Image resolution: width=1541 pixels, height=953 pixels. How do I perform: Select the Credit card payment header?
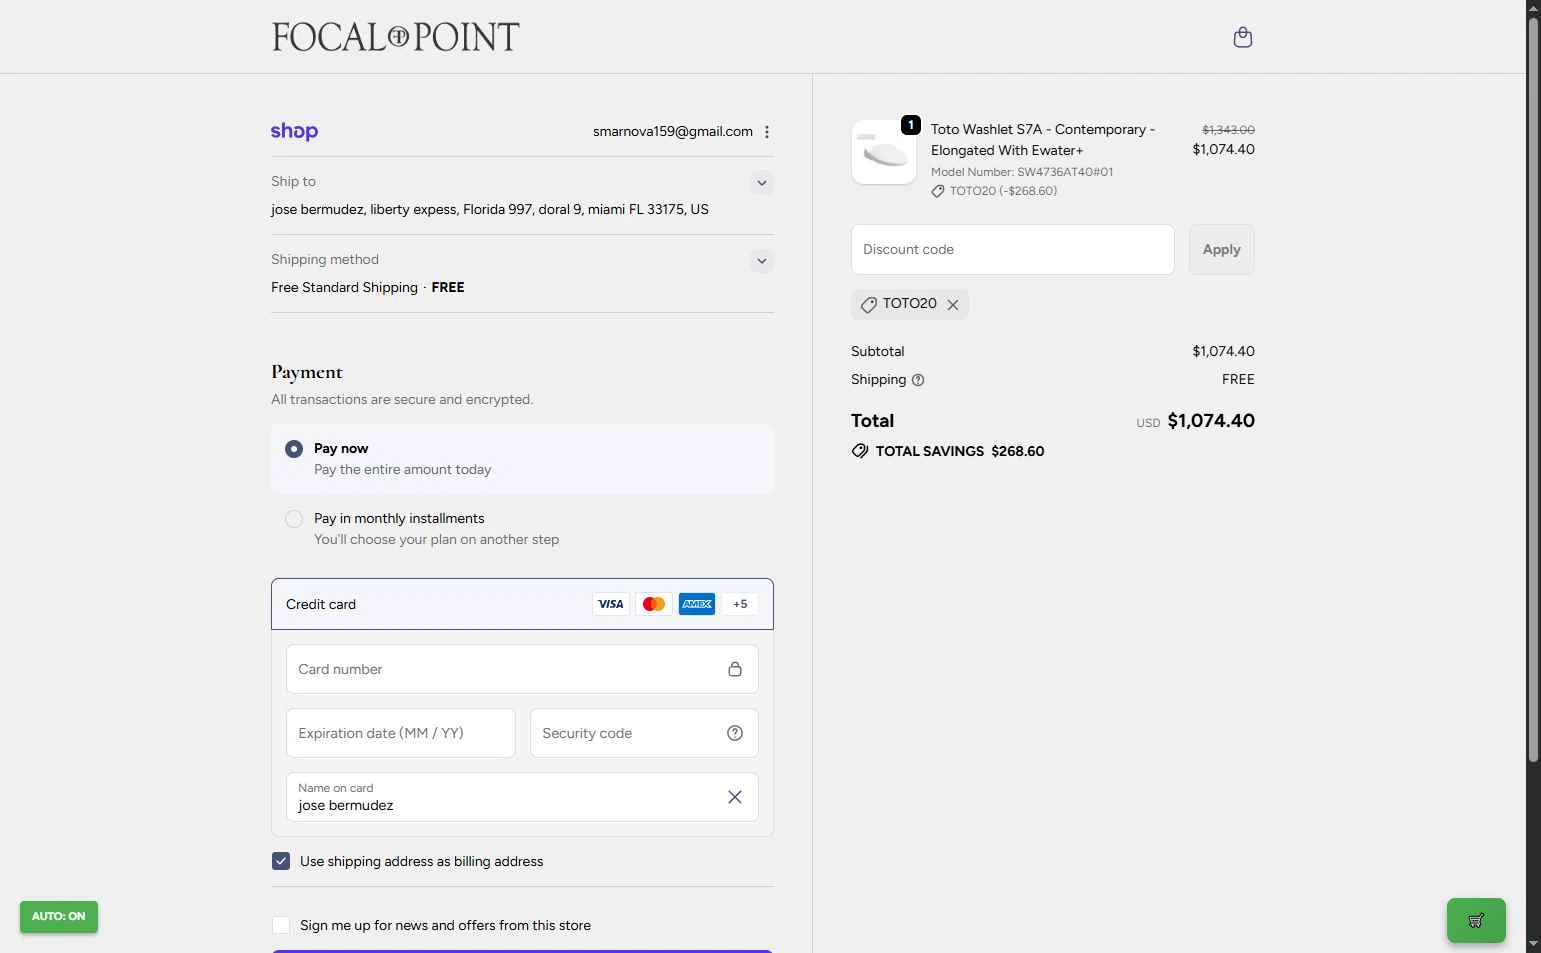[522, 604]
